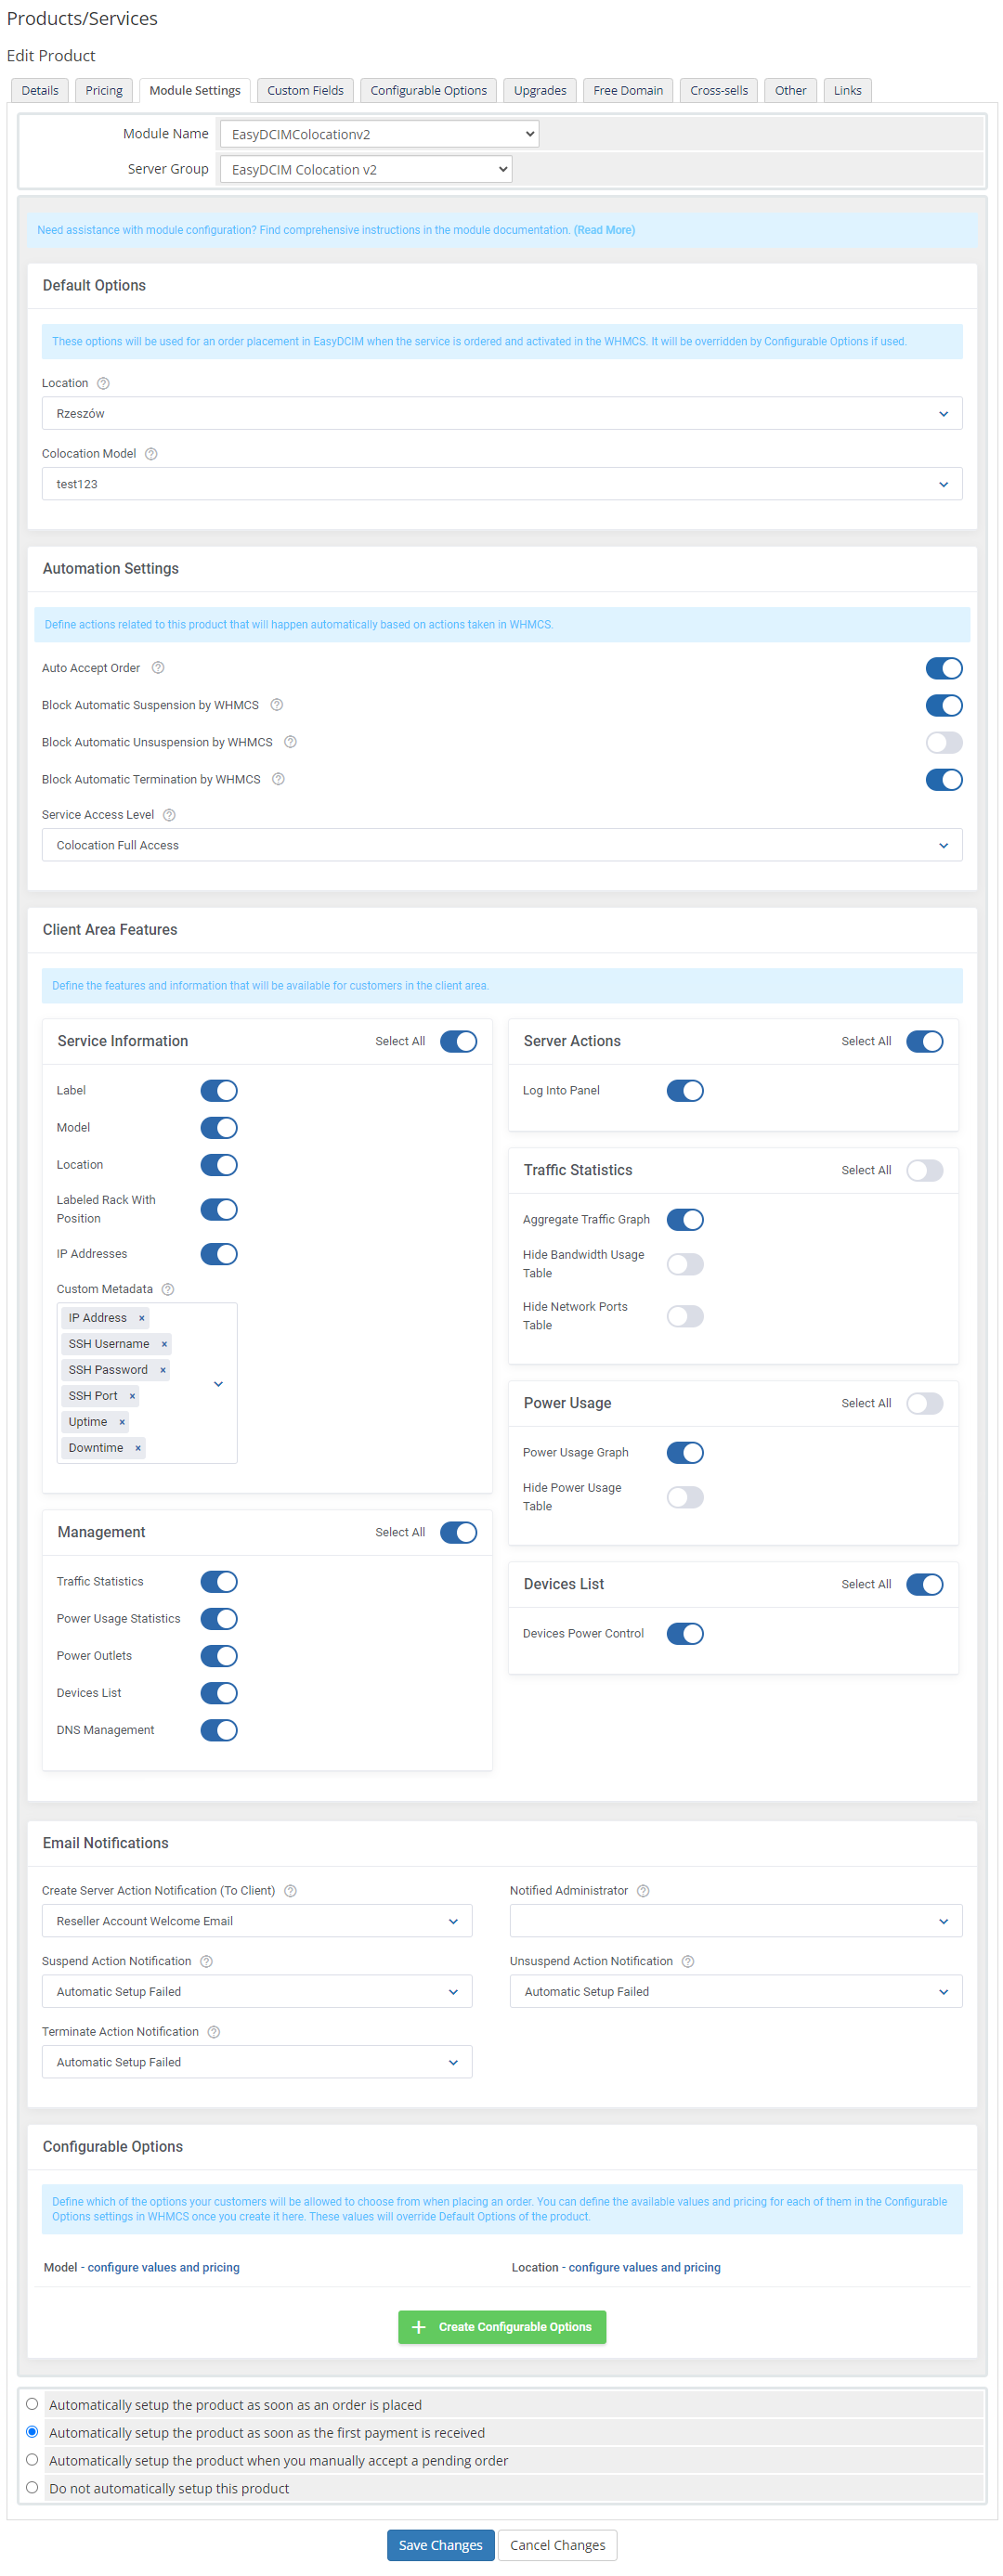Click help icon for Block Automatic Unsuspension
Screen dimensions: 1003x2576
pos(290,742)
